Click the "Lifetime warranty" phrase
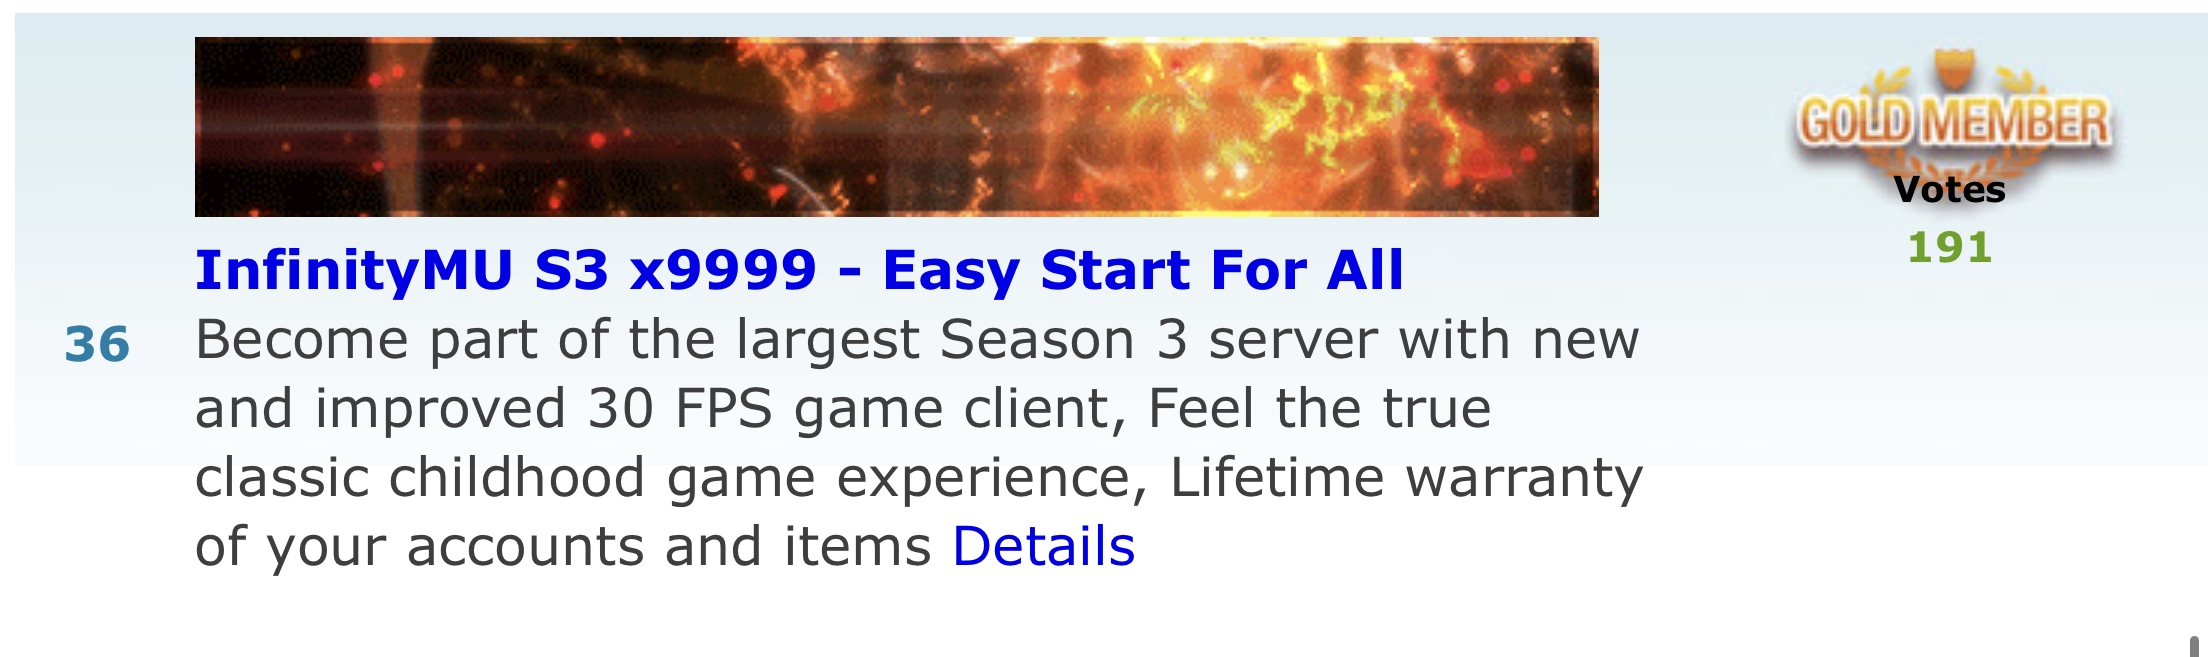 click(1406, 478)
